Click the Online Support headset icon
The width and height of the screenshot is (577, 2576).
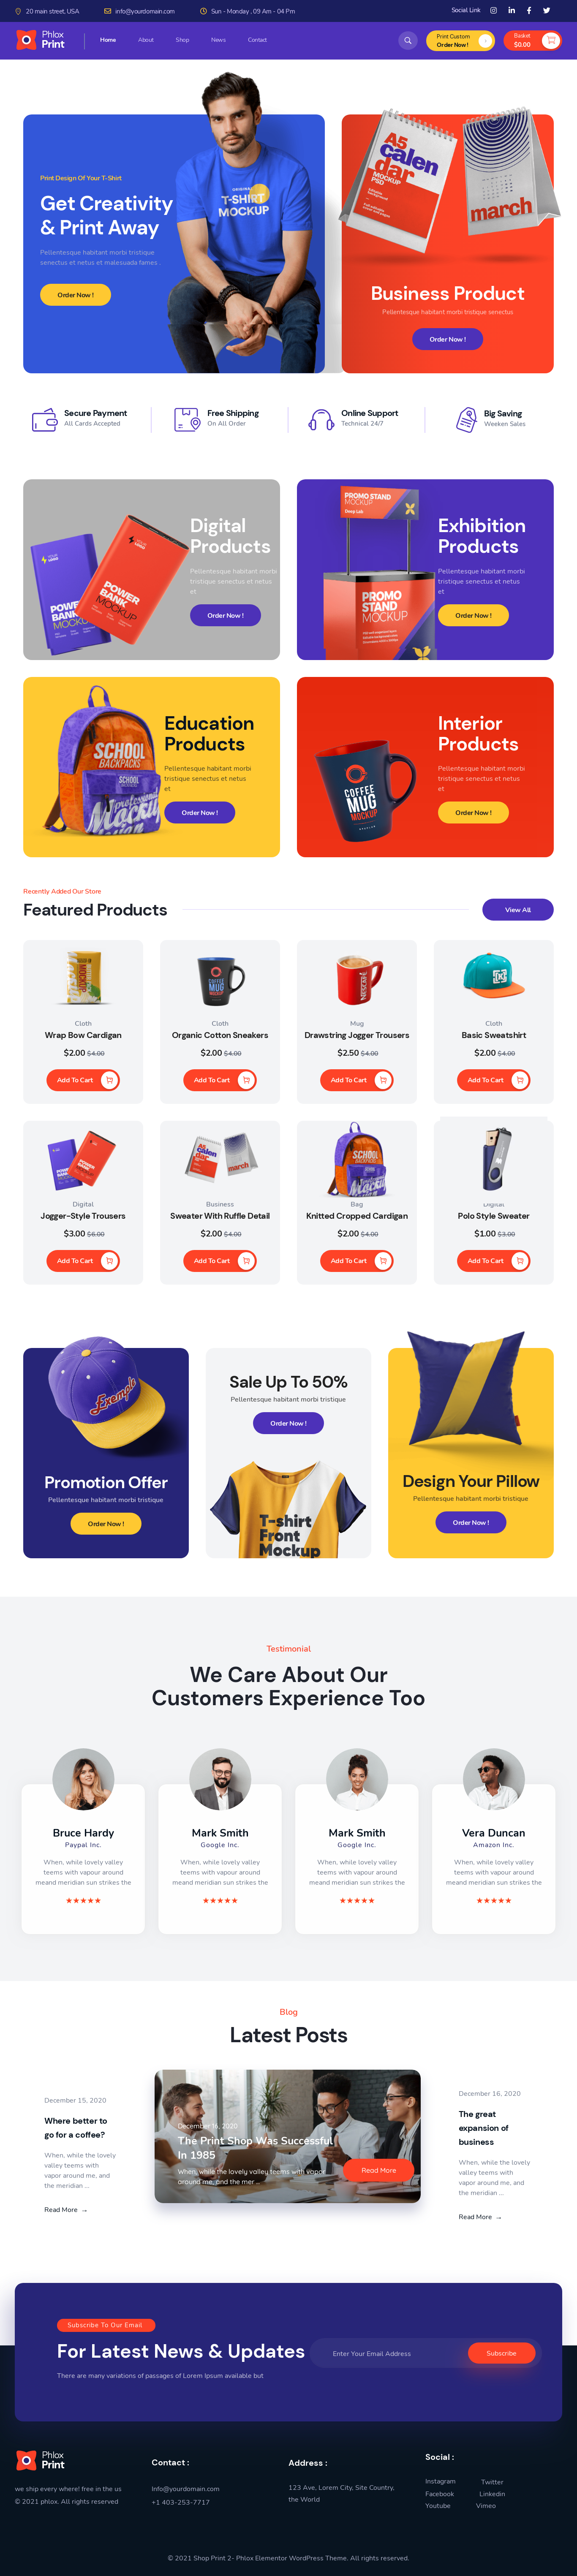(x=320, y=419)
